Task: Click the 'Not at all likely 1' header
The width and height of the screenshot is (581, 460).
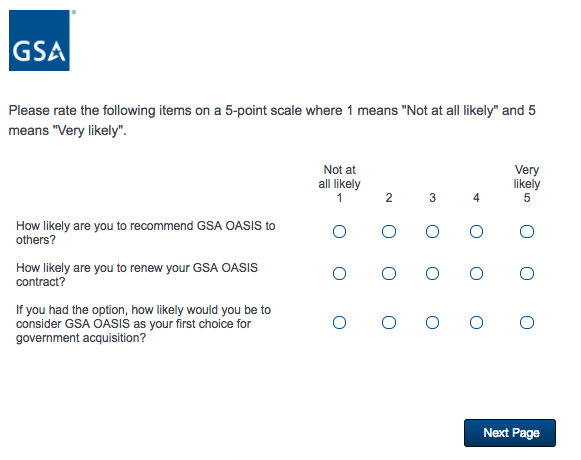Action: coord(339,184)
